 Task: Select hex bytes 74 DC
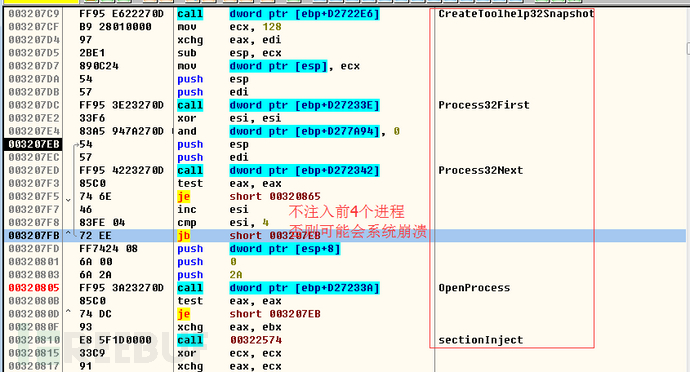pos(95,314)
